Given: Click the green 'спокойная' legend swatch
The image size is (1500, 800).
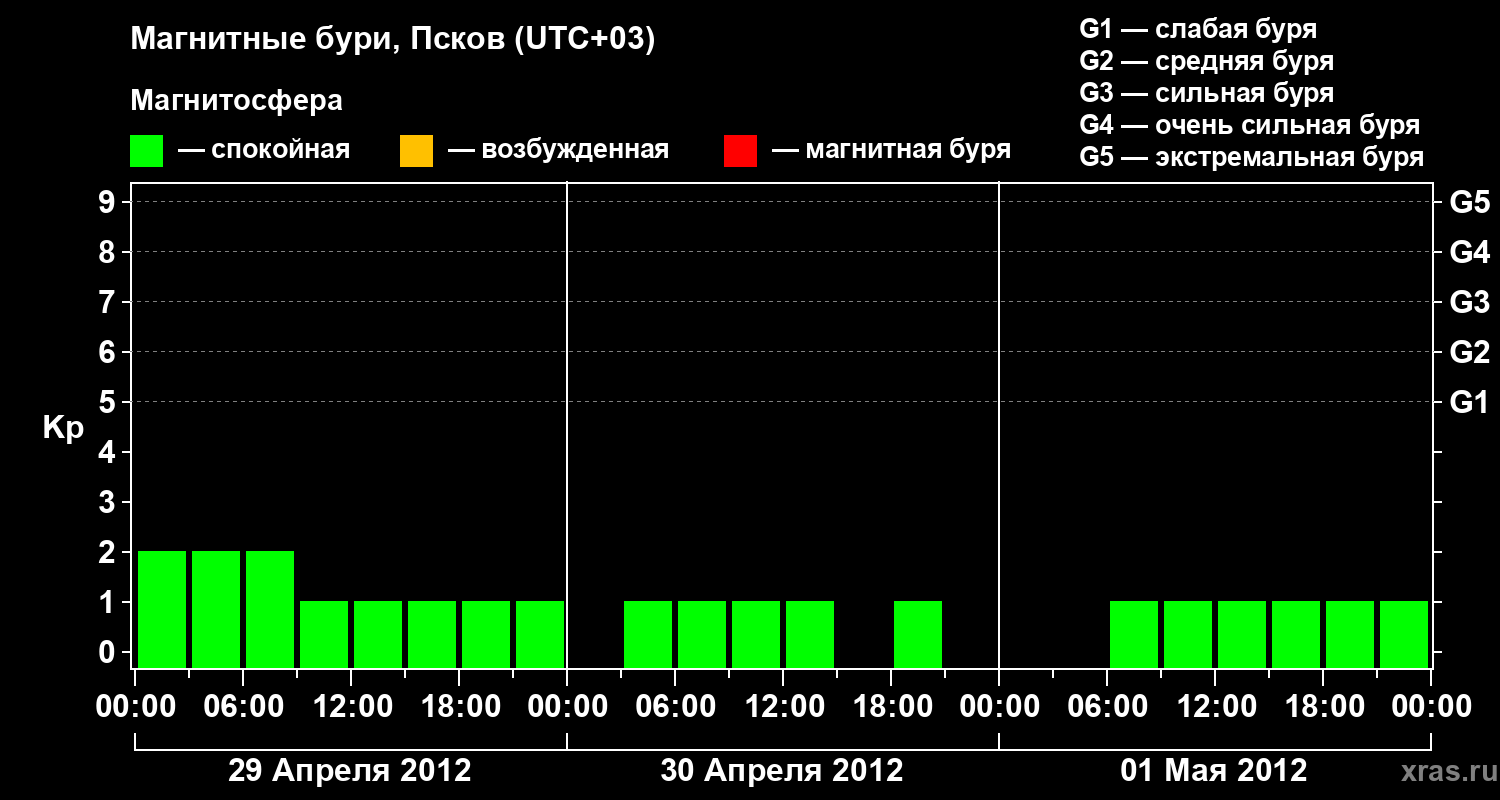Looking at the screenshot, I should pos(147,151).
